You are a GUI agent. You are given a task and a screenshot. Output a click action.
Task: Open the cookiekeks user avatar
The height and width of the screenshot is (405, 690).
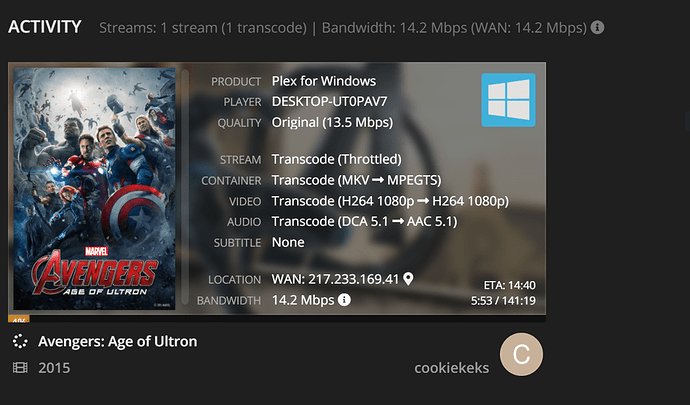pos(521,357)
